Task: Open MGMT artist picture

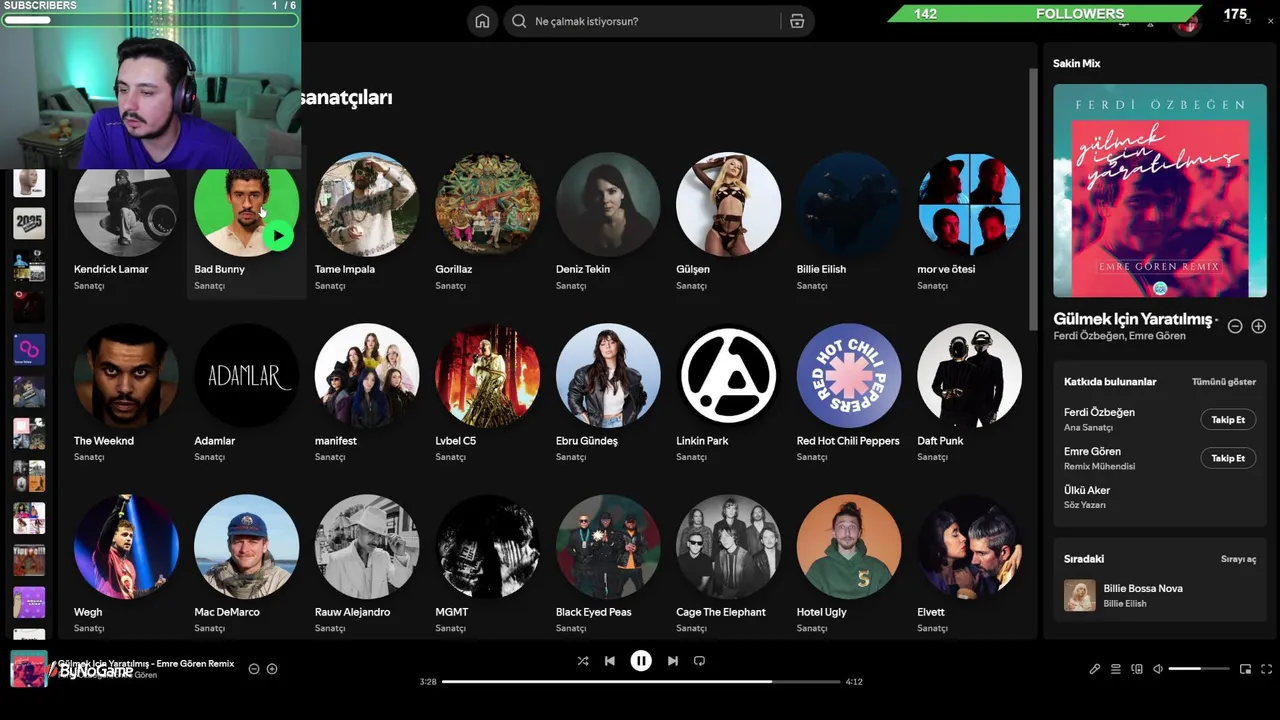Action: [487, 547]
